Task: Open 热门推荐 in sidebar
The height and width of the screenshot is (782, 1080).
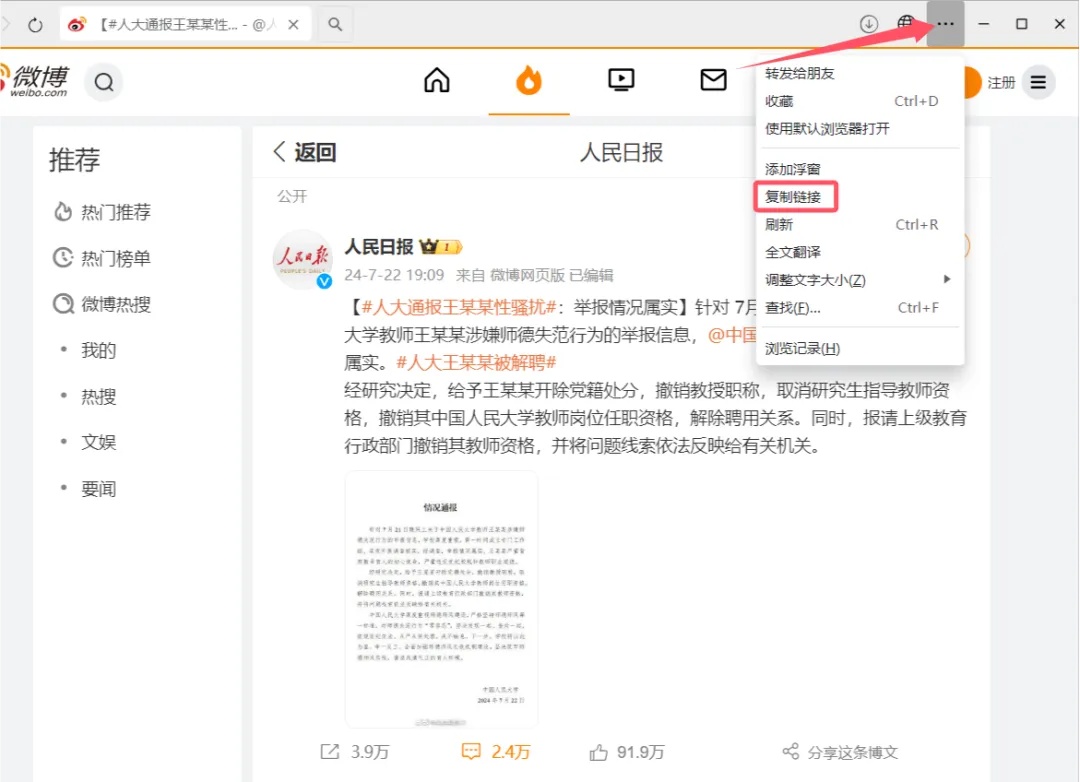Action: coord(102,212)
